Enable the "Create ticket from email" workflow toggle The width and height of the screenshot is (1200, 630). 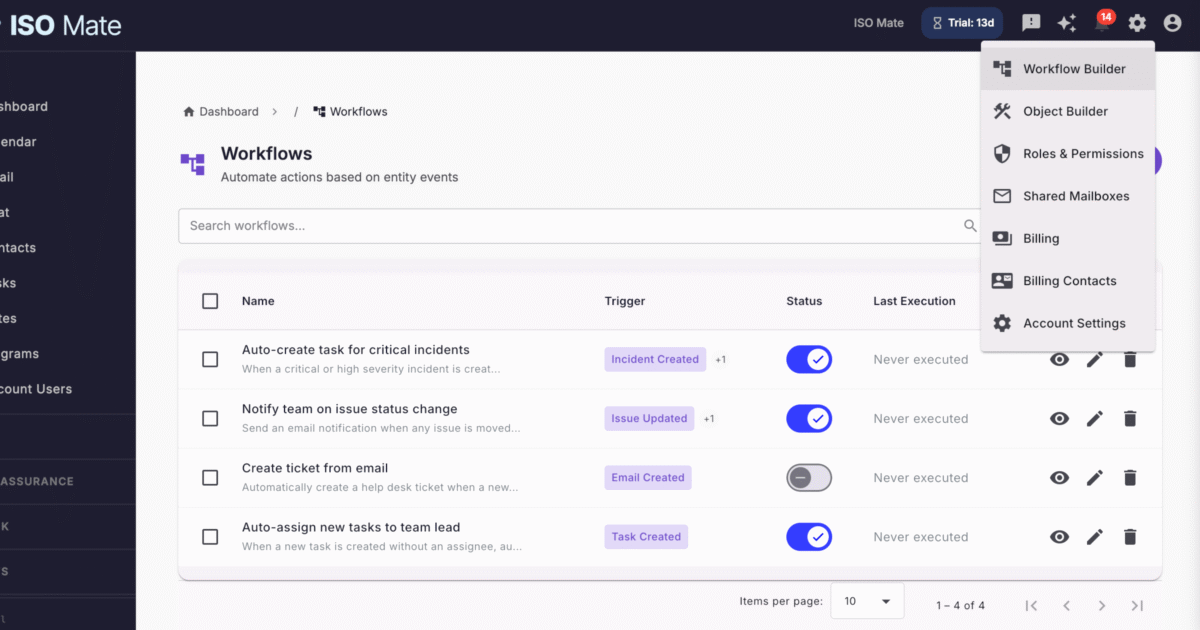809,477
